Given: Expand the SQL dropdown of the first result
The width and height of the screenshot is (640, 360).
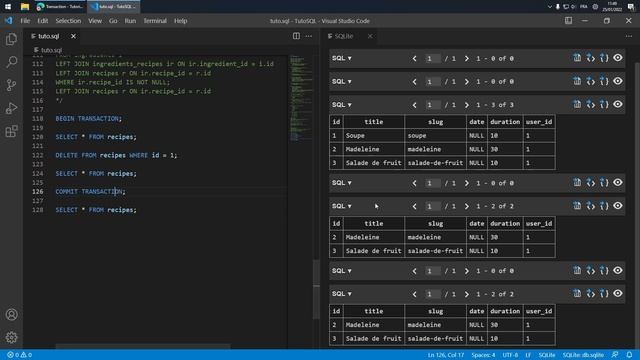Looking at the screenshot, I should 342,58.
